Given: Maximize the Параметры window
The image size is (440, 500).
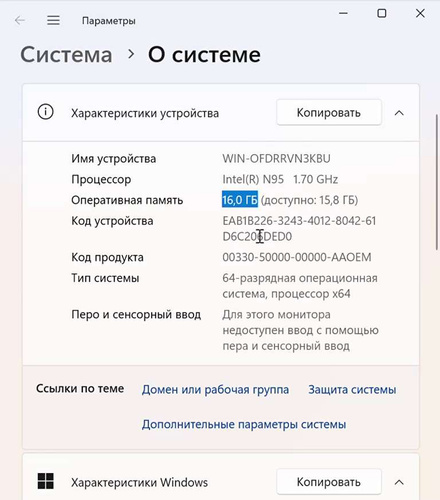Looking at the screenshot, I should (x=382, y=13).
